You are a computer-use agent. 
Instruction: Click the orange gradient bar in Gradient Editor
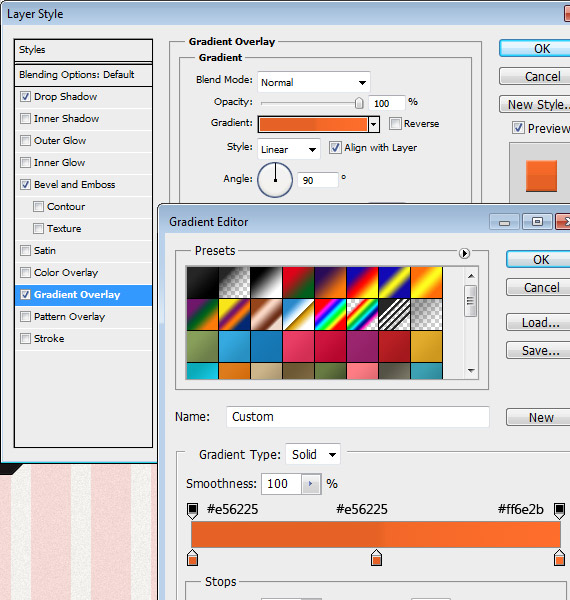(376, 535)
